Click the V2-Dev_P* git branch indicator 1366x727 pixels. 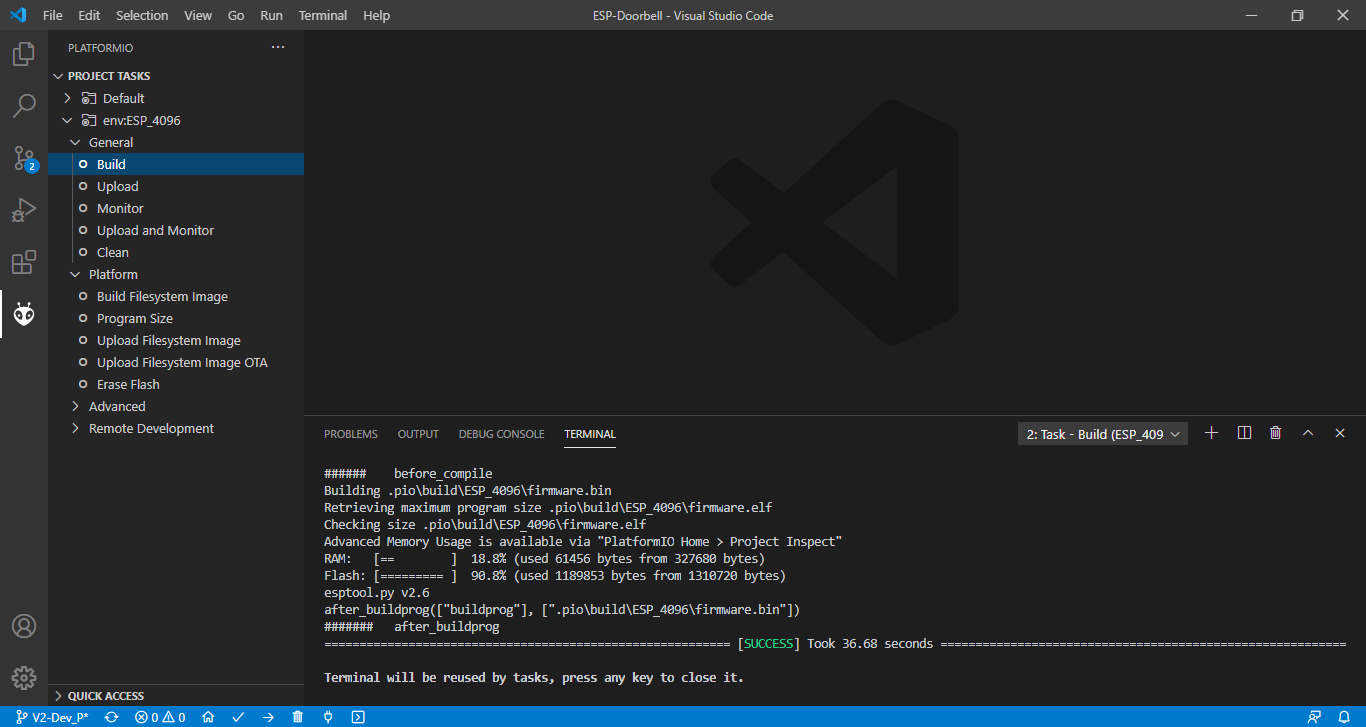point(52,717)
